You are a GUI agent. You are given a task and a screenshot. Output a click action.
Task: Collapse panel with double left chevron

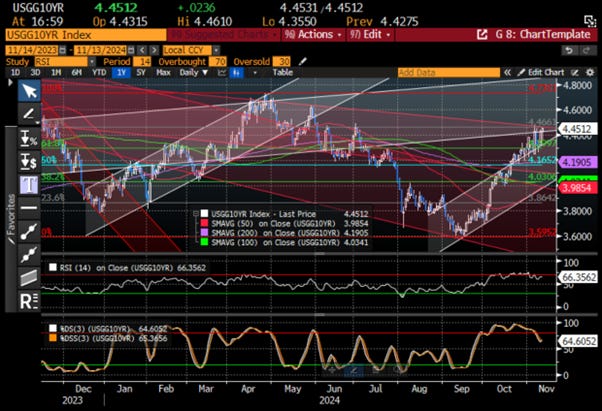pos(508,73)
